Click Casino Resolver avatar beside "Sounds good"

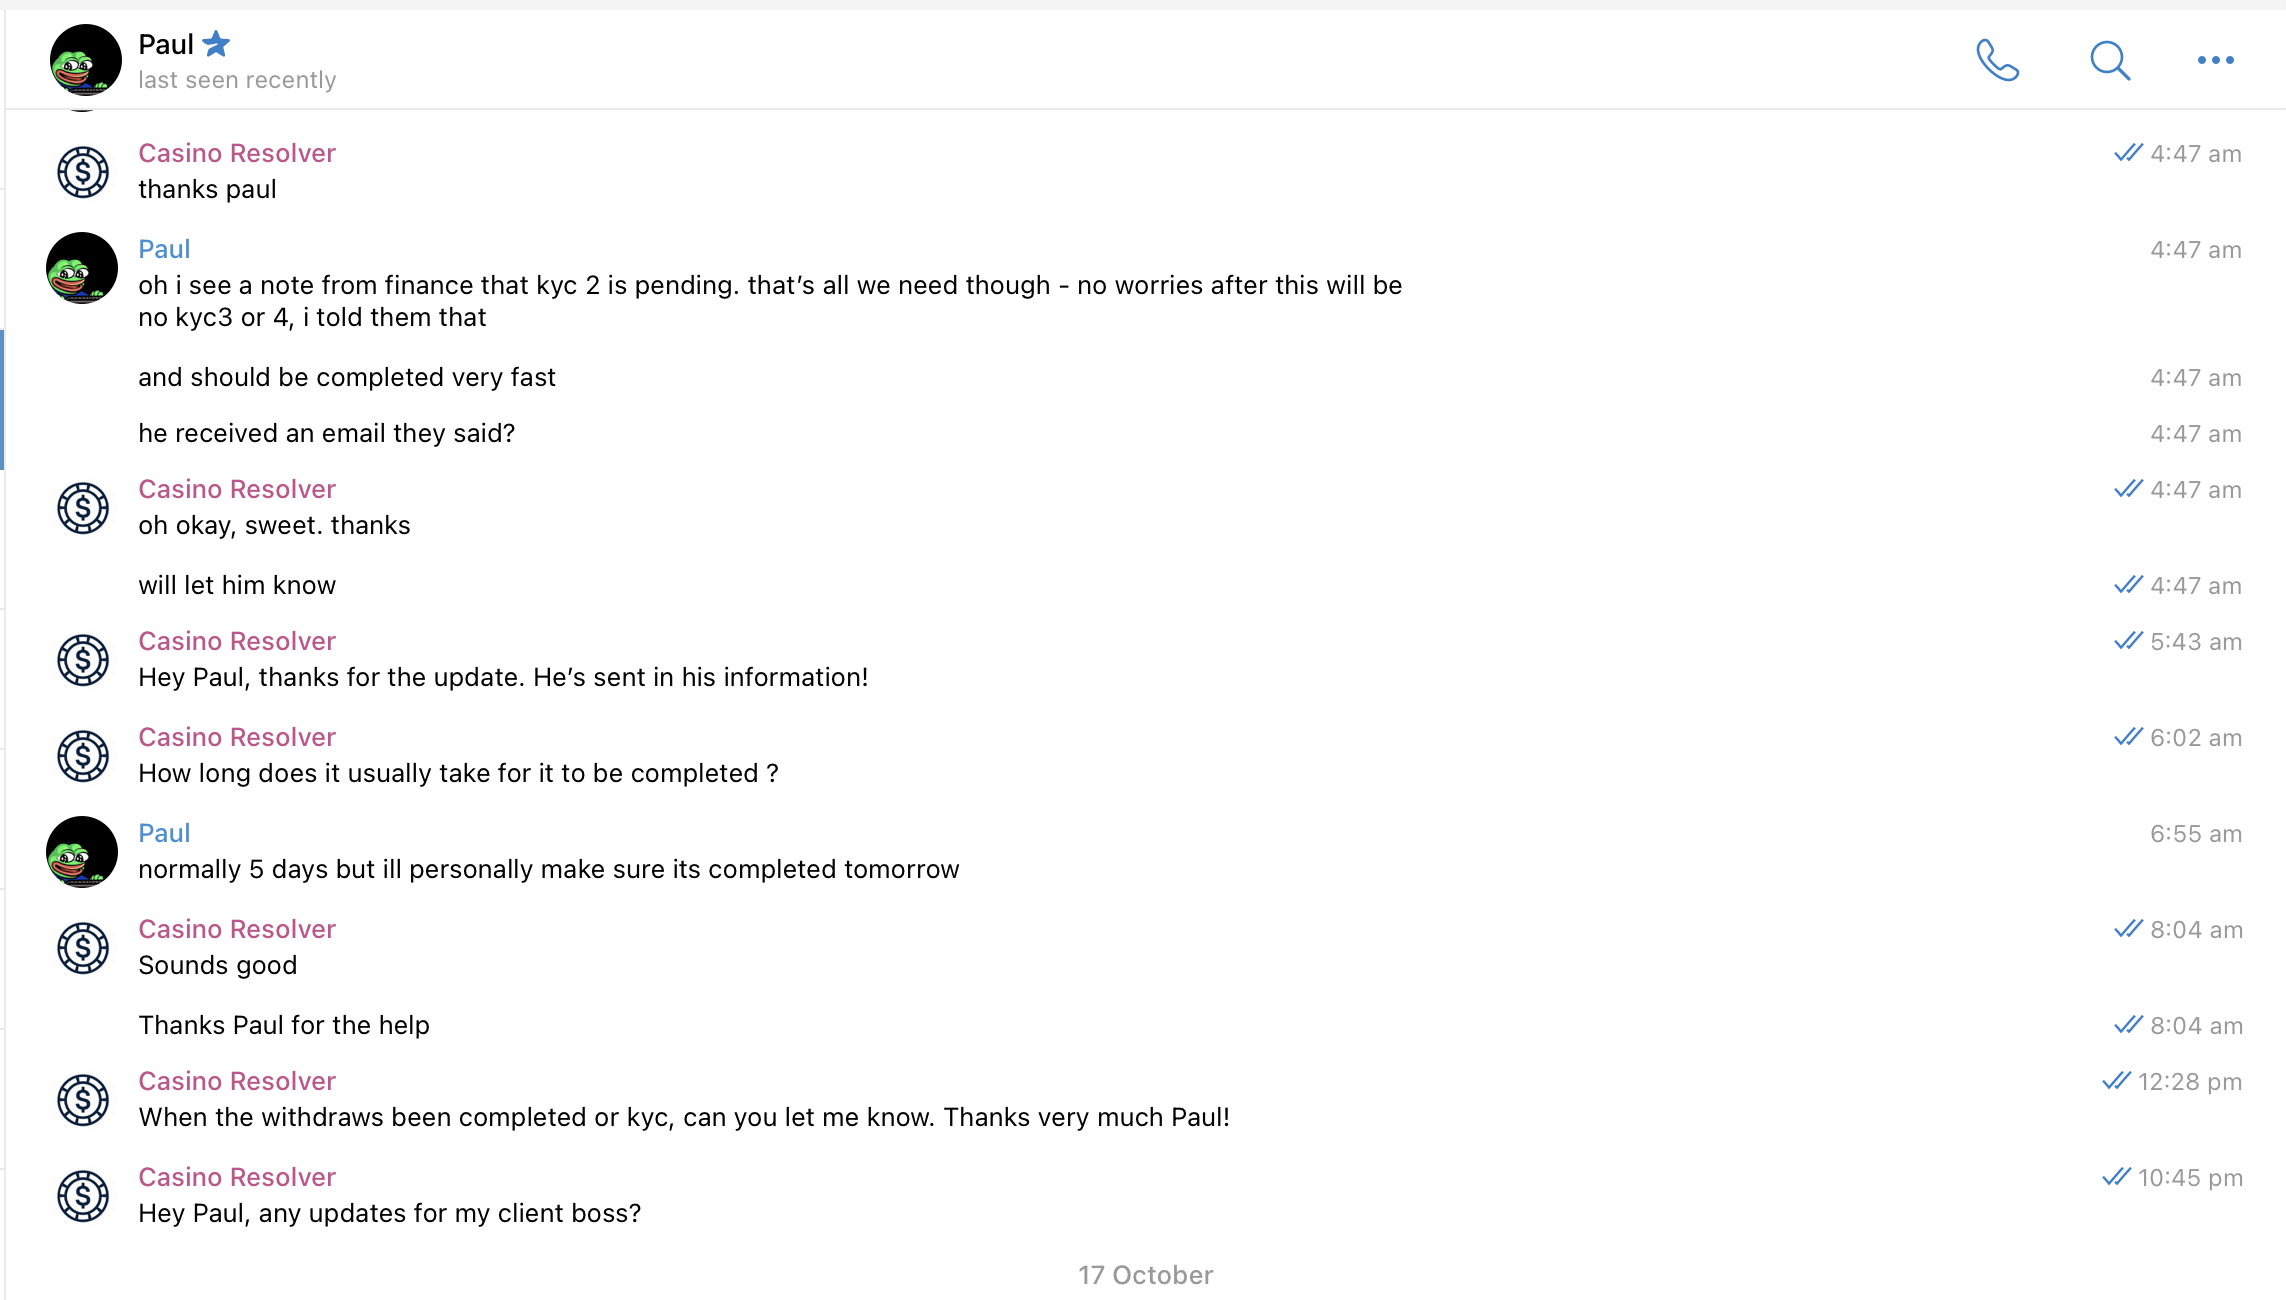click(83, 948)
